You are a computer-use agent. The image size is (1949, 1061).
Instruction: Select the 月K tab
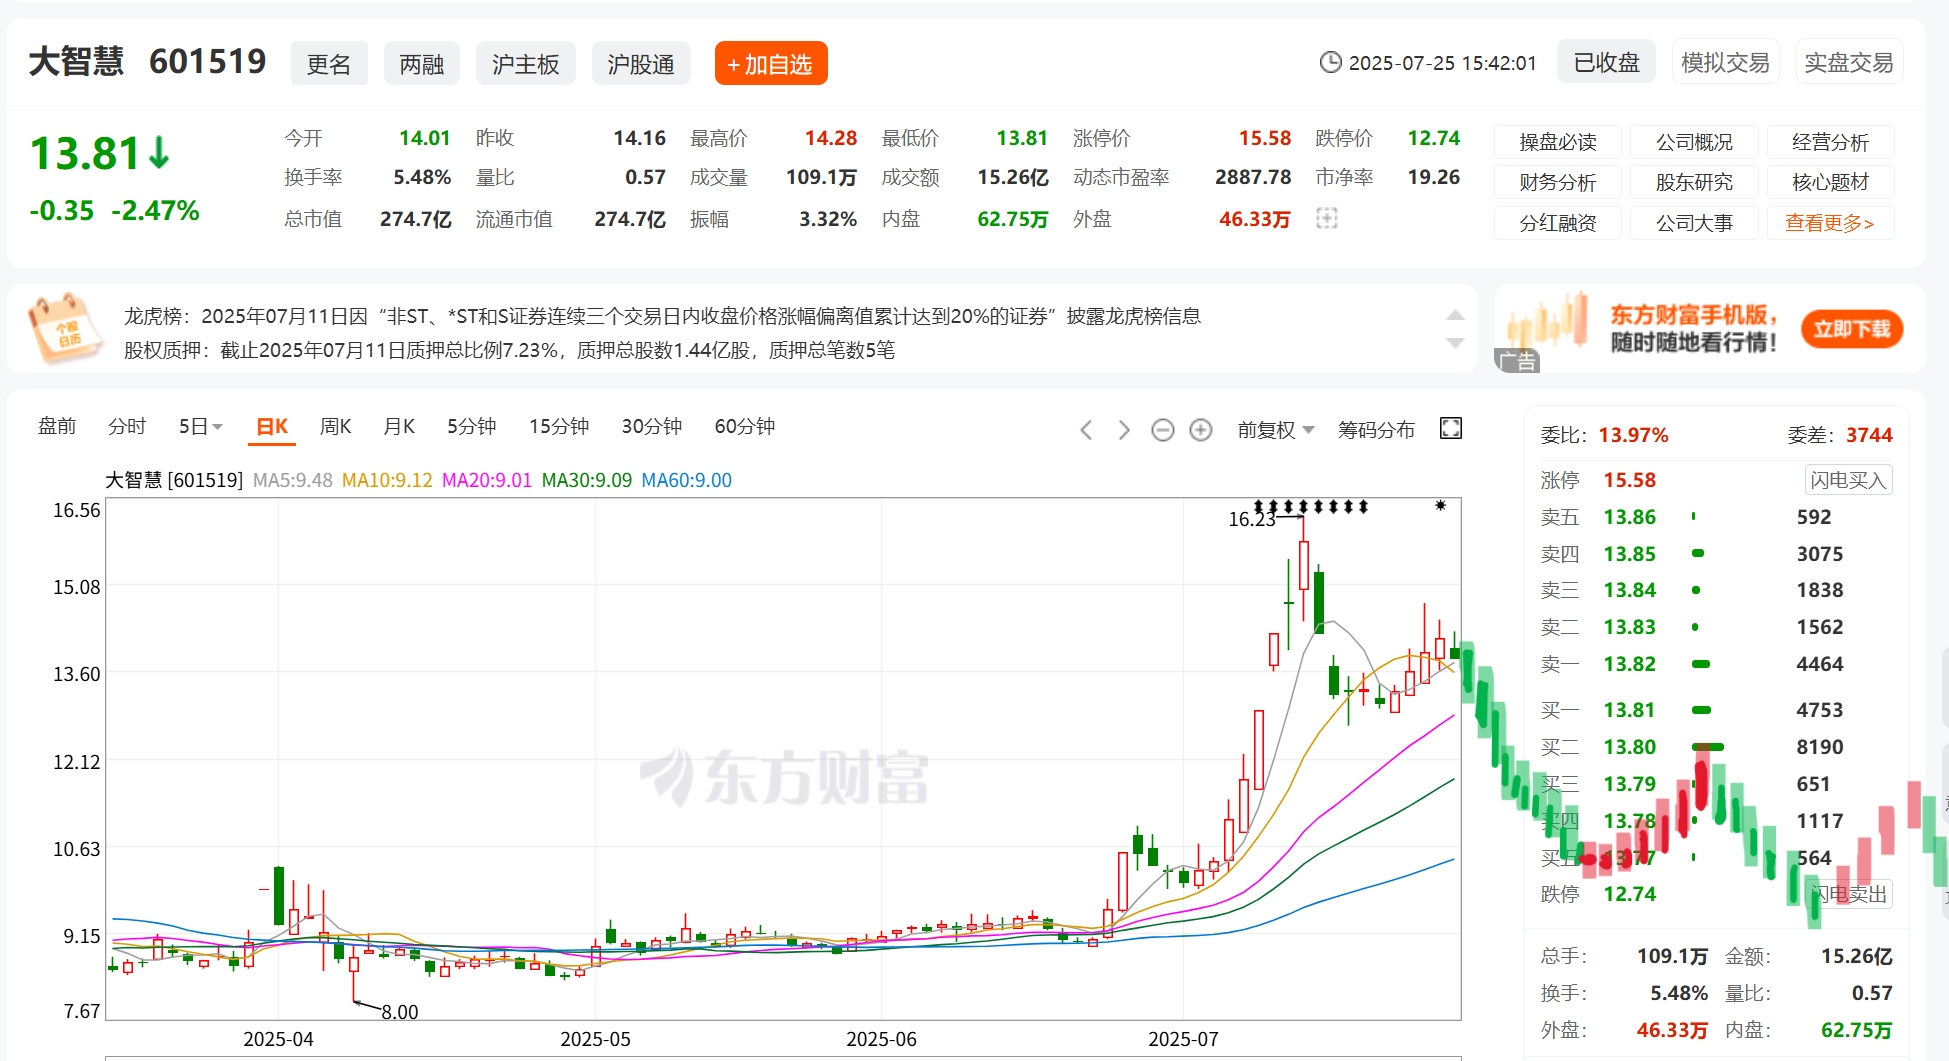pos(399,427)
